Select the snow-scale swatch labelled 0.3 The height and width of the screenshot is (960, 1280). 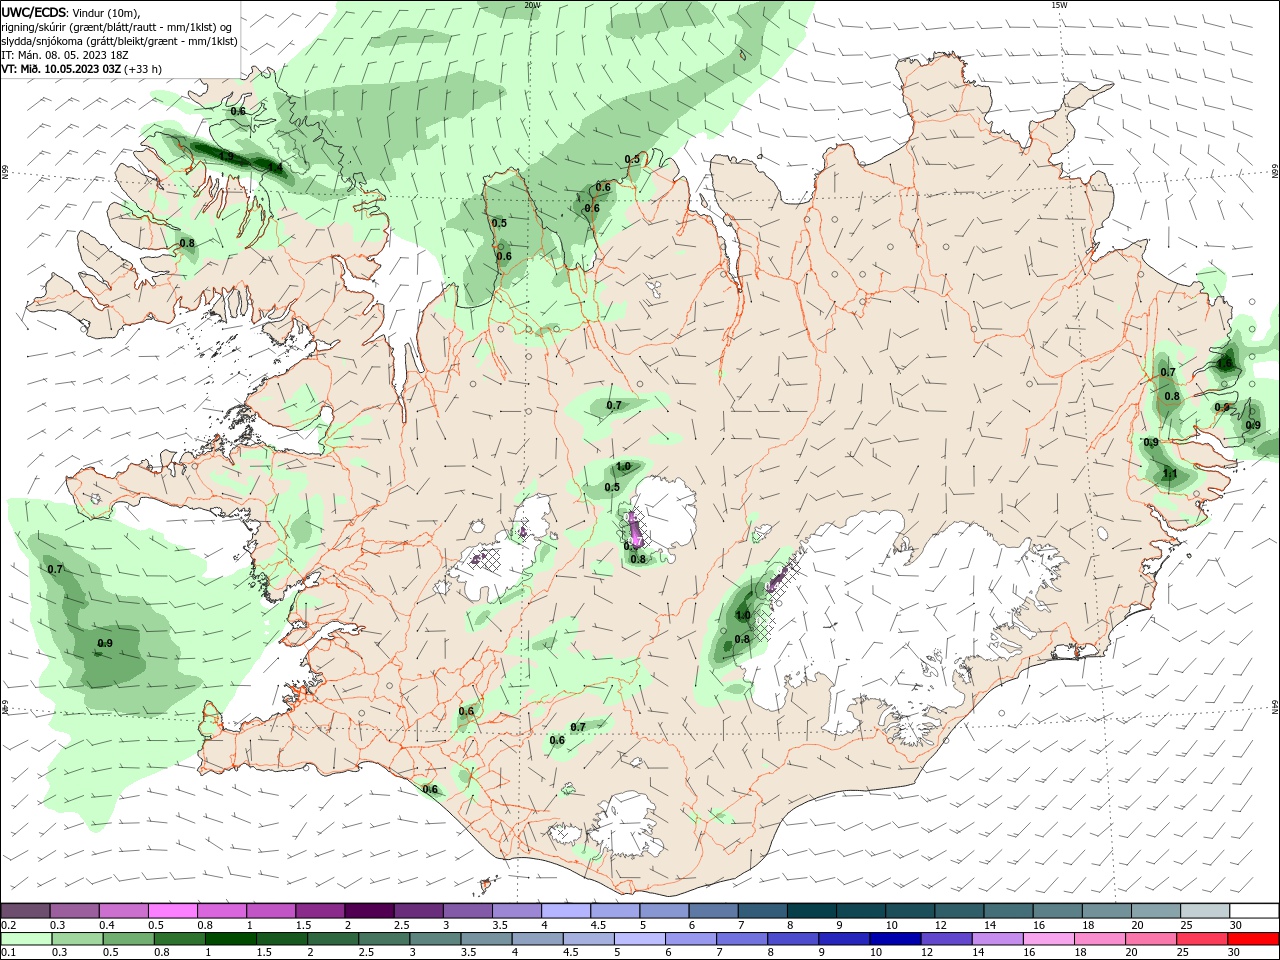(75, 911)
